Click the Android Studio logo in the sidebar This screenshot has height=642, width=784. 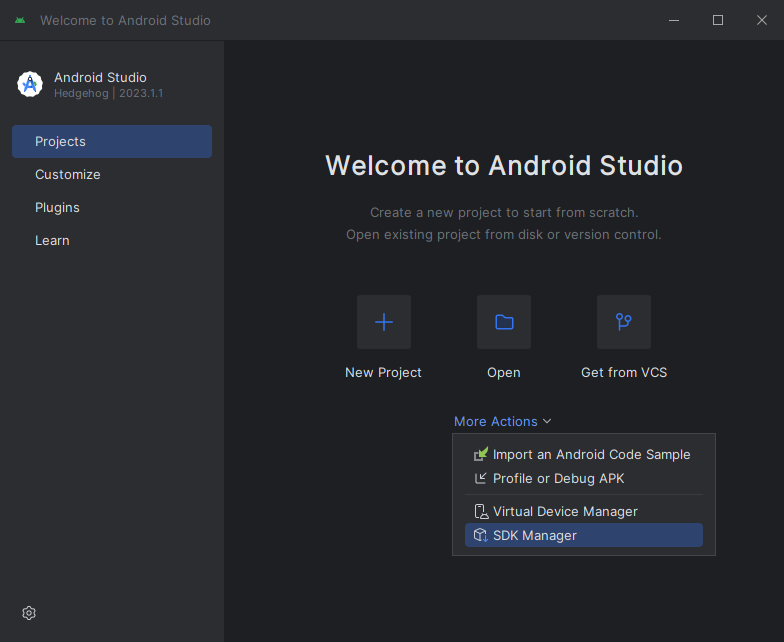point(30,84)
